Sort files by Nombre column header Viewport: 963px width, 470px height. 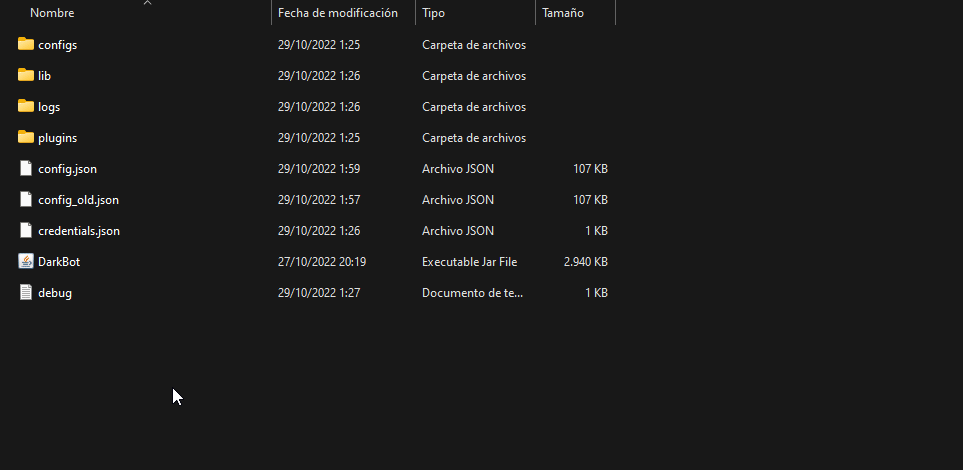[x=52, y=13]
